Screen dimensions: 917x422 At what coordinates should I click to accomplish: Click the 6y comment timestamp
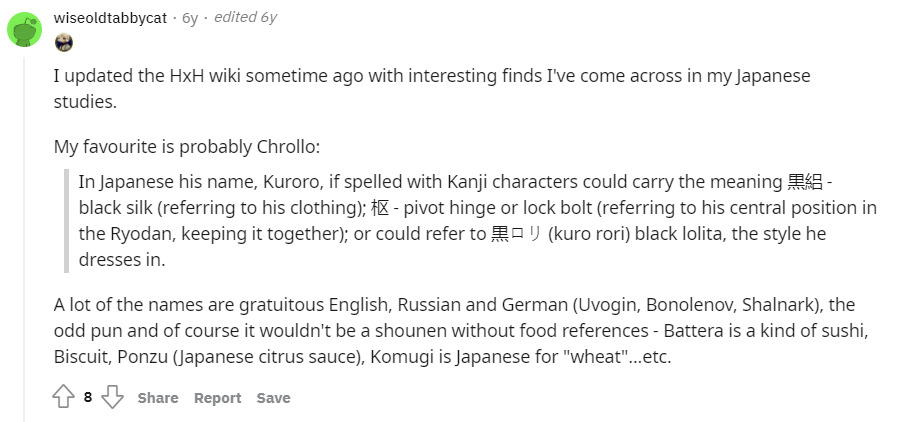tap(190, 18)
